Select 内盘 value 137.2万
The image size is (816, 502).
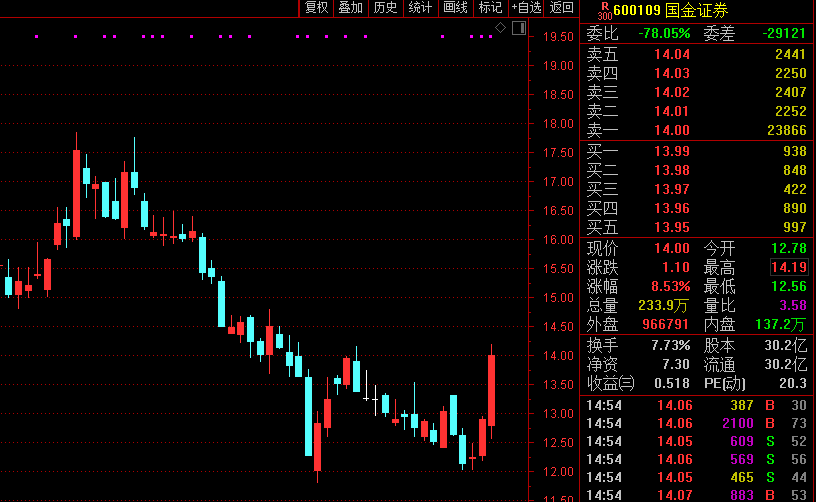[780, 325]
